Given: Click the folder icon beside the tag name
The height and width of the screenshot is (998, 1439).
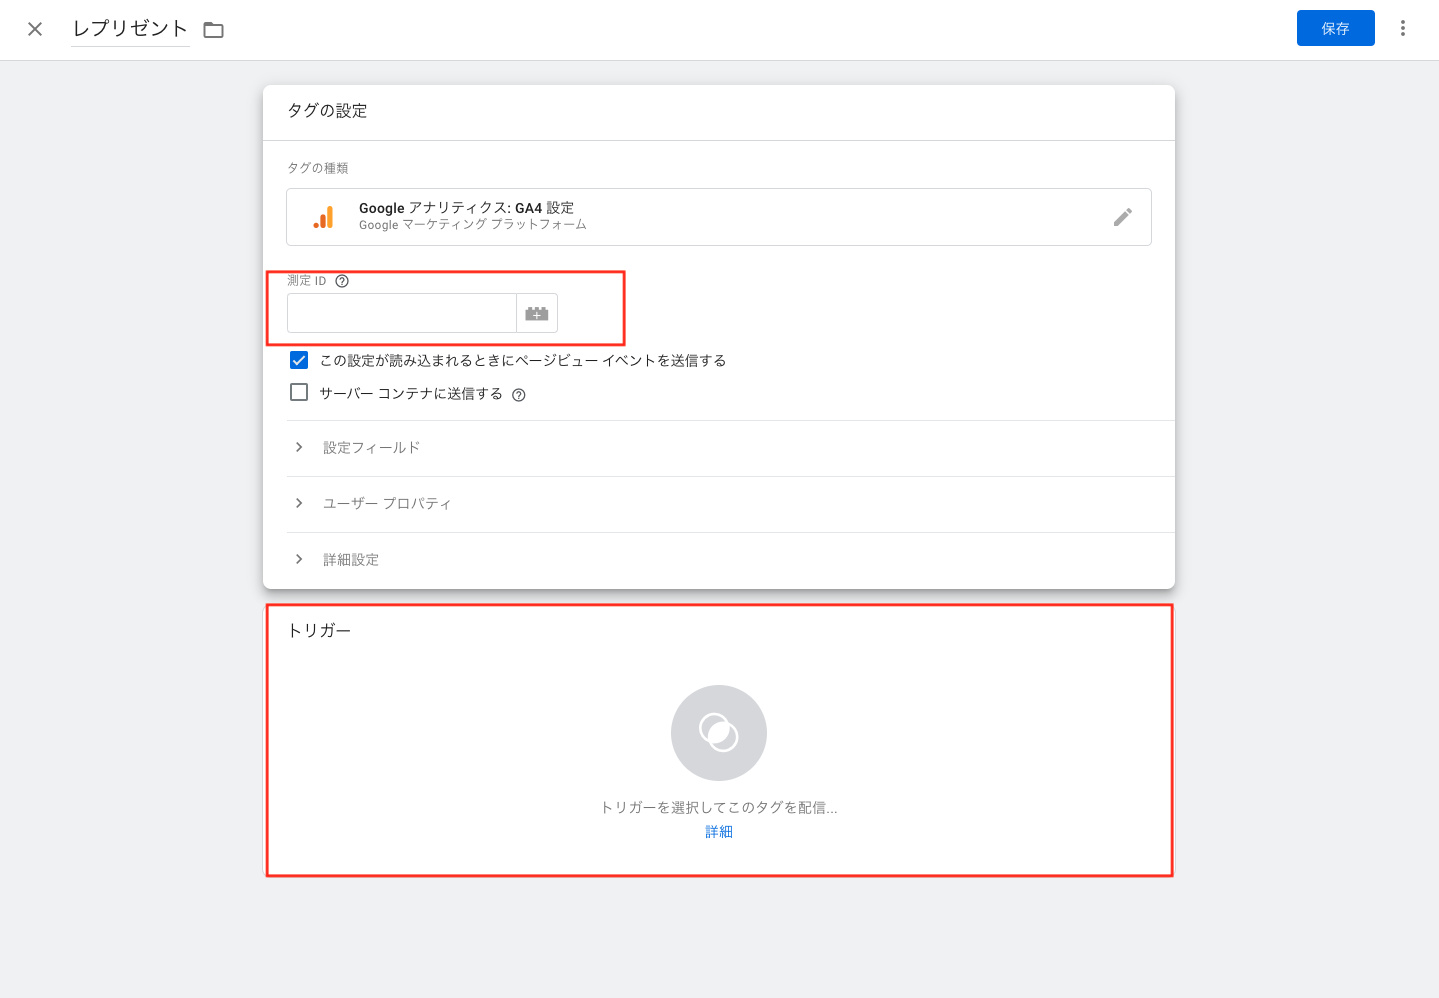Looking at the screenshot, I should pyautogui.click(x=213, y=30).
